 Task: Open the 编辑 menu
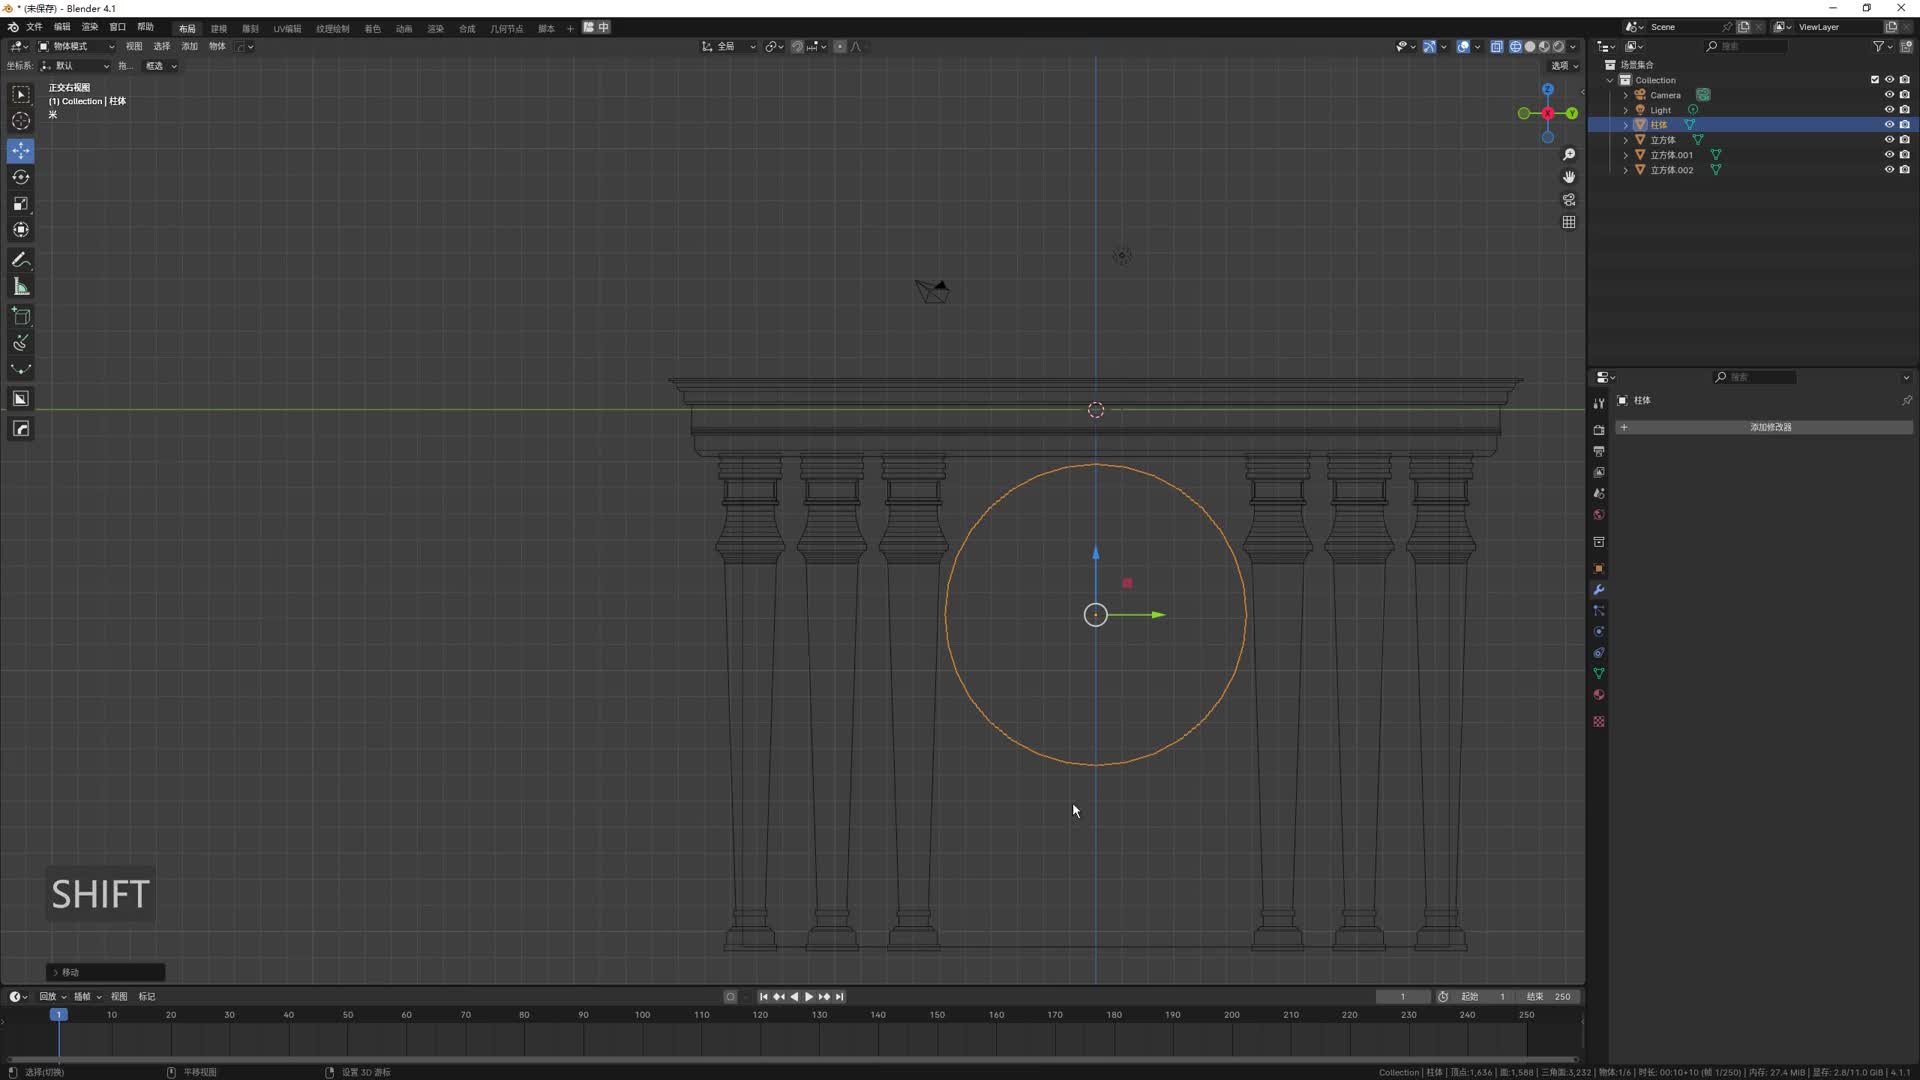[62, 27]
